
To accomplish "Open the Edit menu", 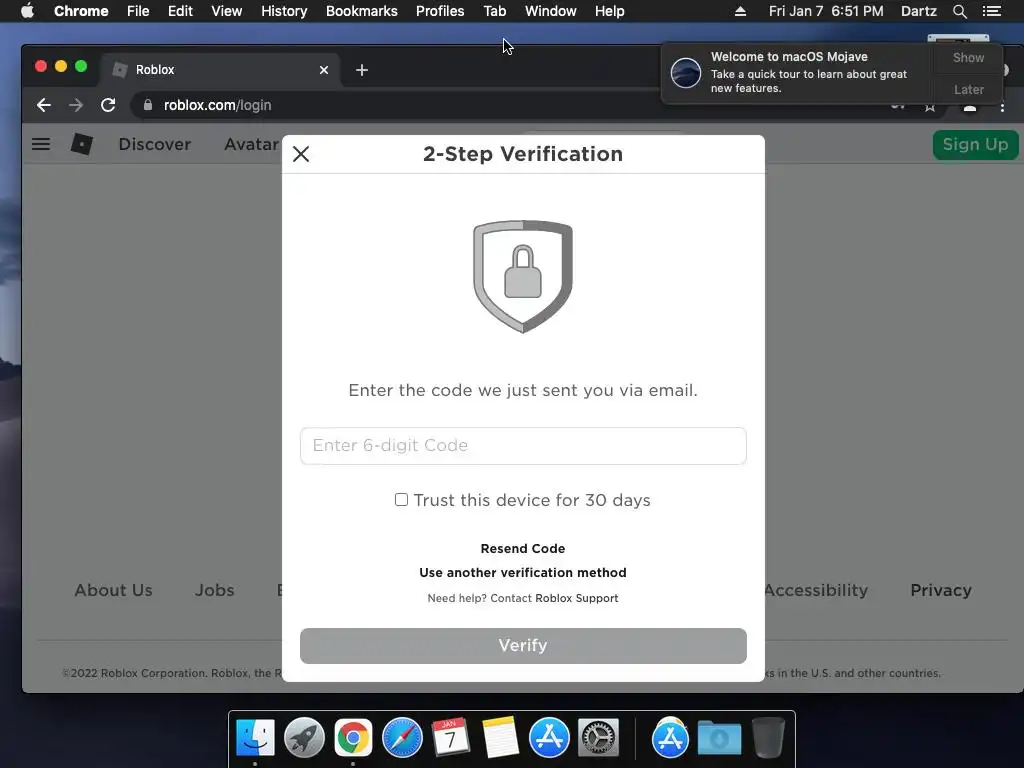I will [x=180, y=11].
